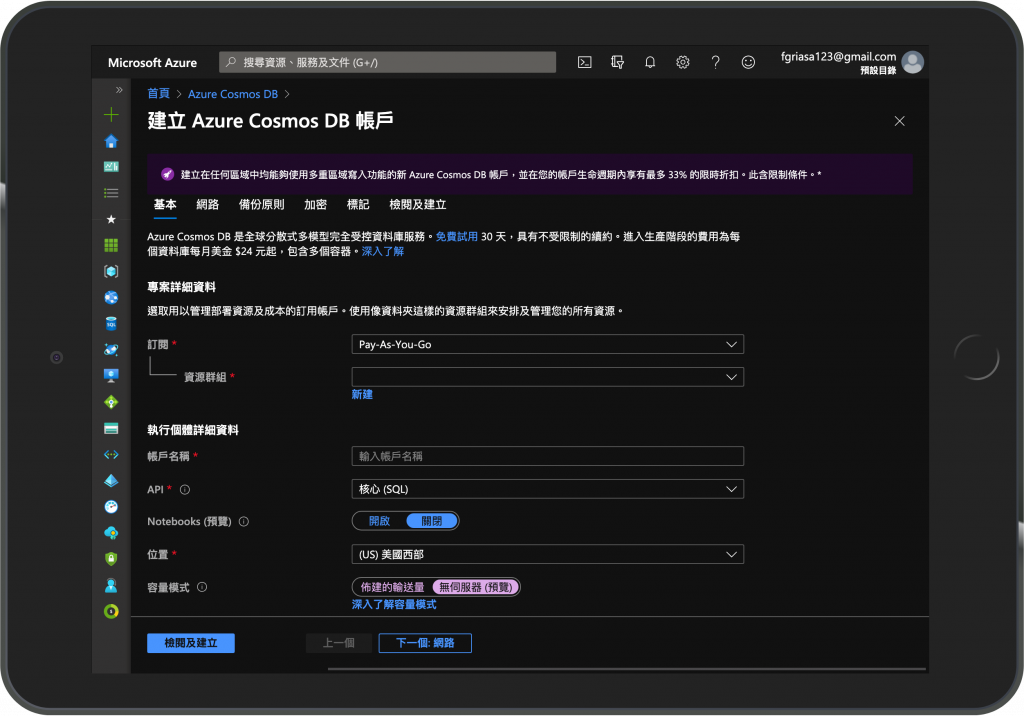The width and height of the screenshot is (1024, 716).
Task: Open the Dashboard sidebar icon
Action: pyautogui.click(x=111, y=167)
